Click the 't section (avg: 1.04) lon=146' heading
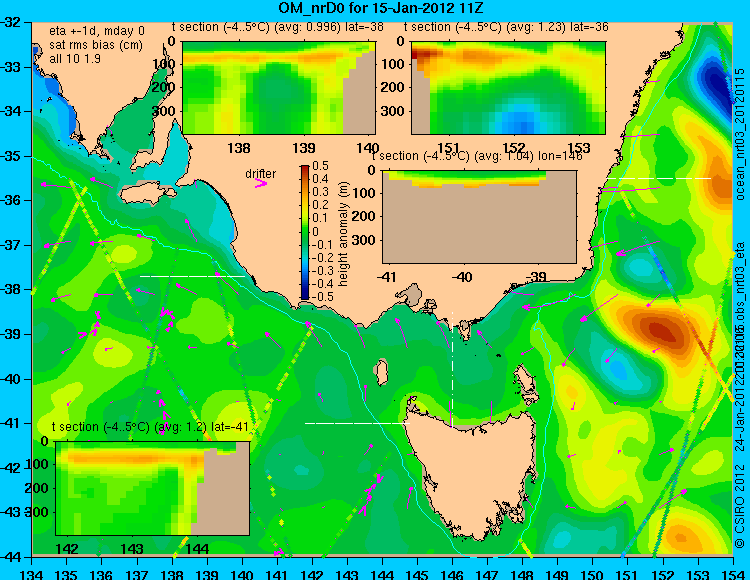This screenshot has width=750, height=580. [x=477, y=156]
